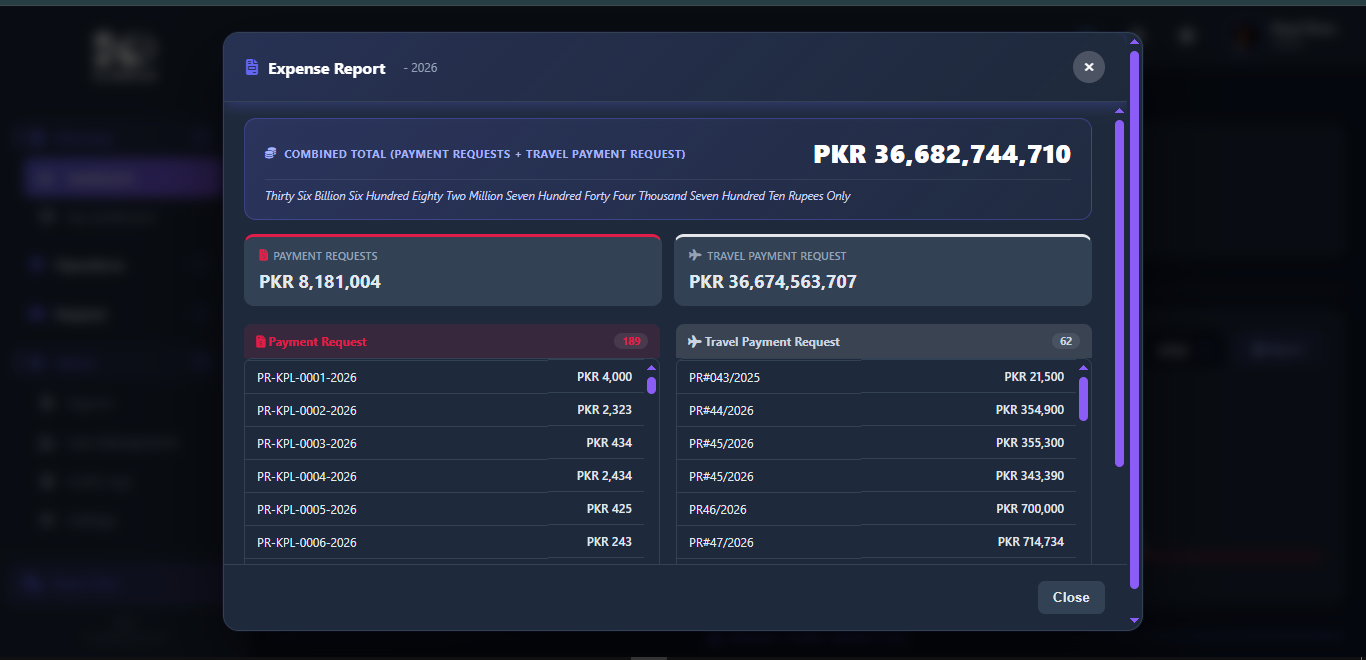Click the amount PKR 2,434
The height and width of the screenshot is (660, 1366).
[604, 476]
